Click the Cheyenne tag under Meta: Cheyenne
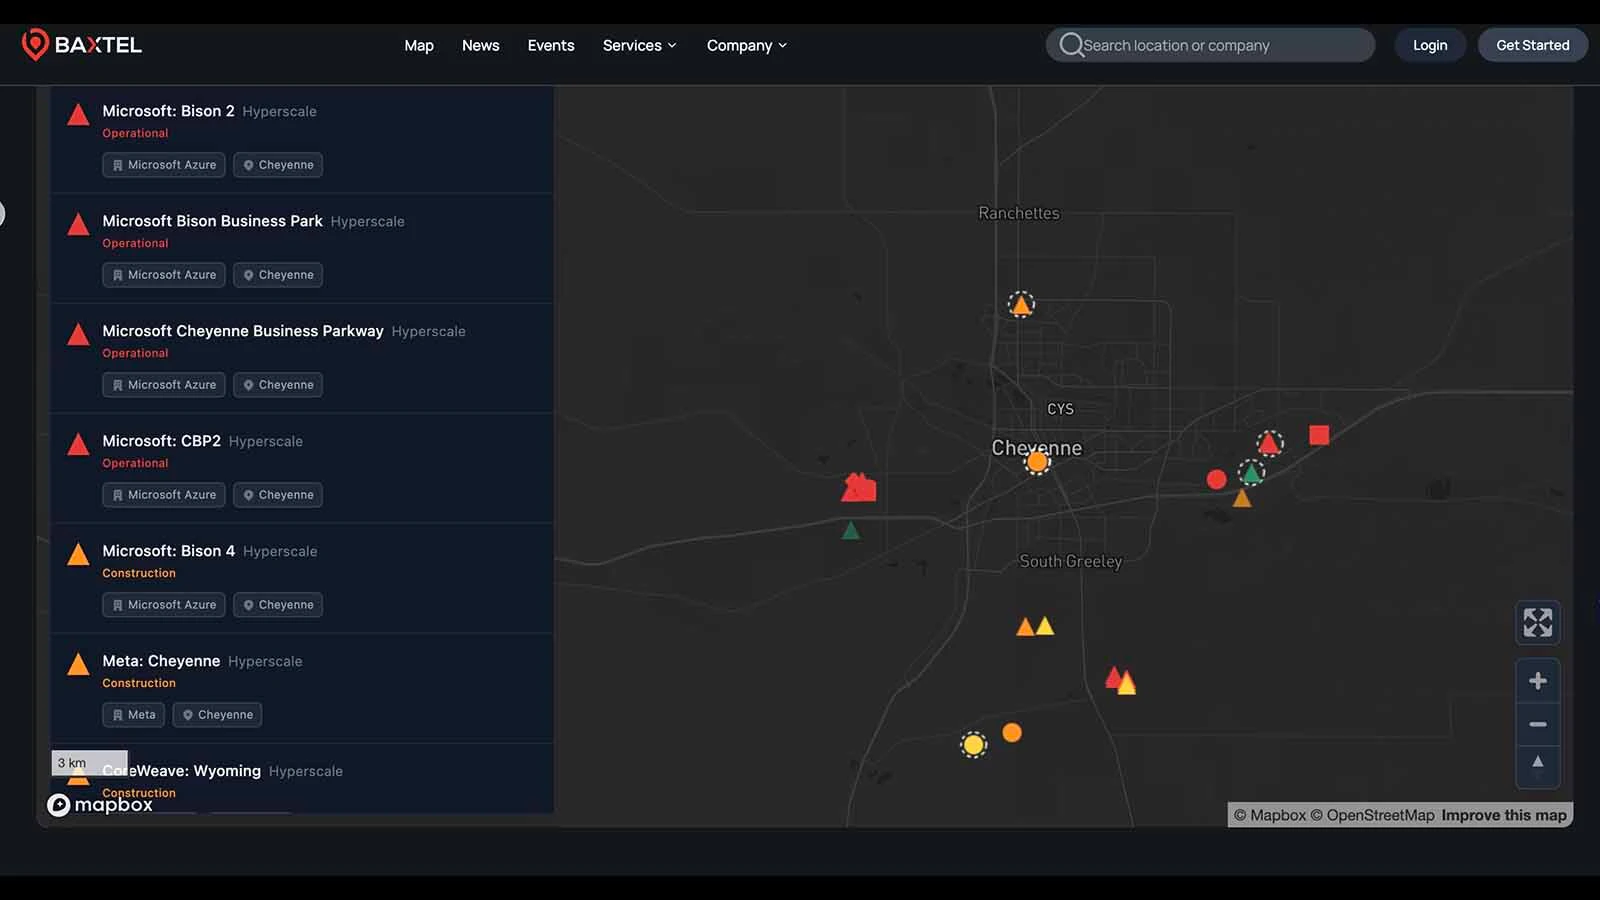 216,714
